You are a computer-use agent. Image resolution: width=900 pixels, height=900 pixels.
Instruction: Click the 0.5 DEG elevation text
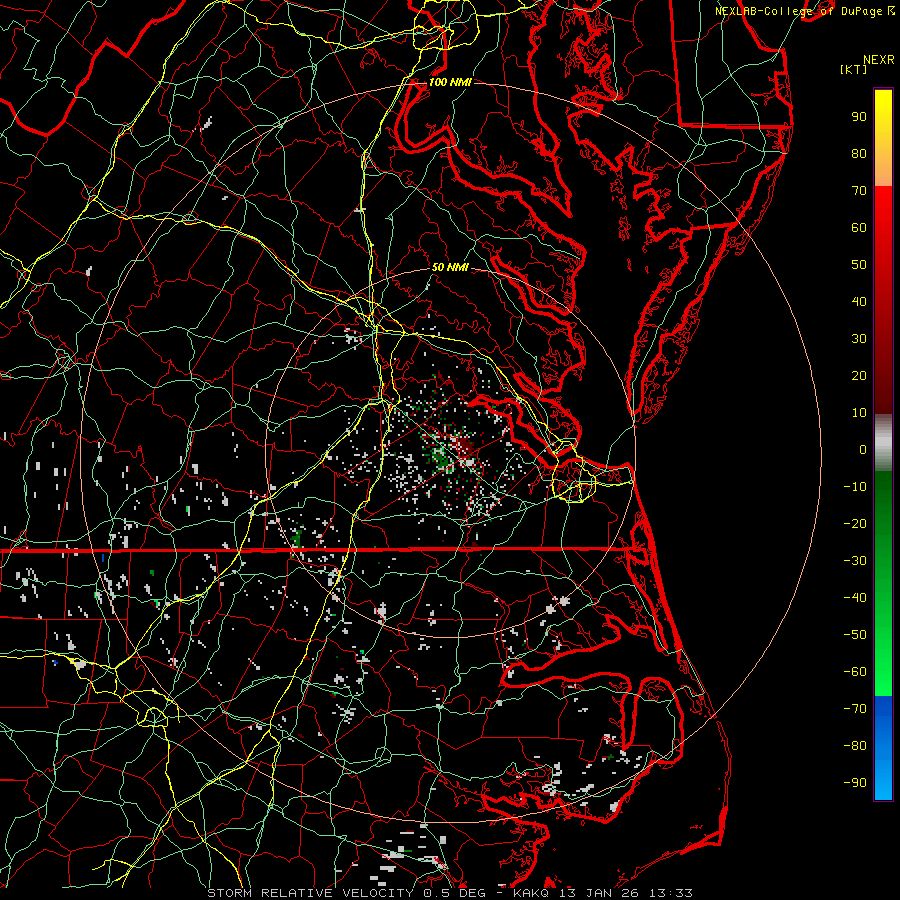[x=455, y=893]
